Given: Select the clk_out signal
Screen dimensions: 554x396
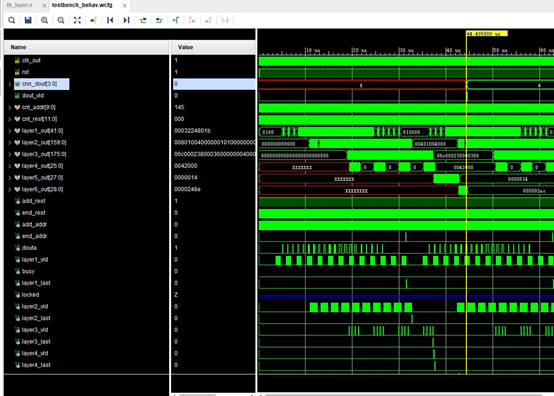Looking at the screenshot, I should click(x=31, y=60).
